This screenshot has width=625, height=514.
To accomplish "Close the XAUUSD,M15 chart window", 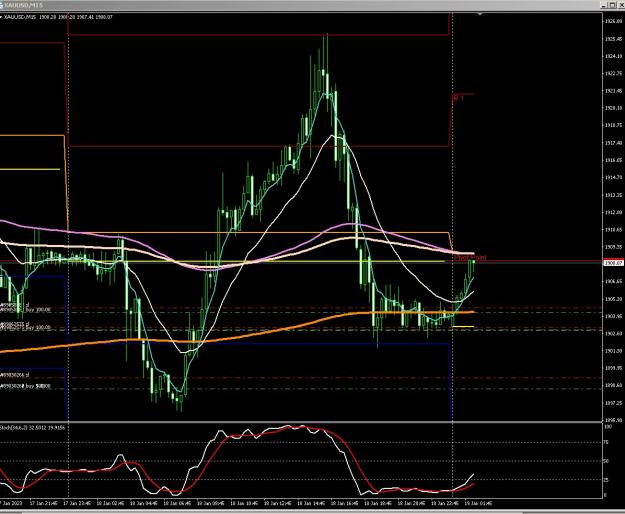I will (620, 5).
